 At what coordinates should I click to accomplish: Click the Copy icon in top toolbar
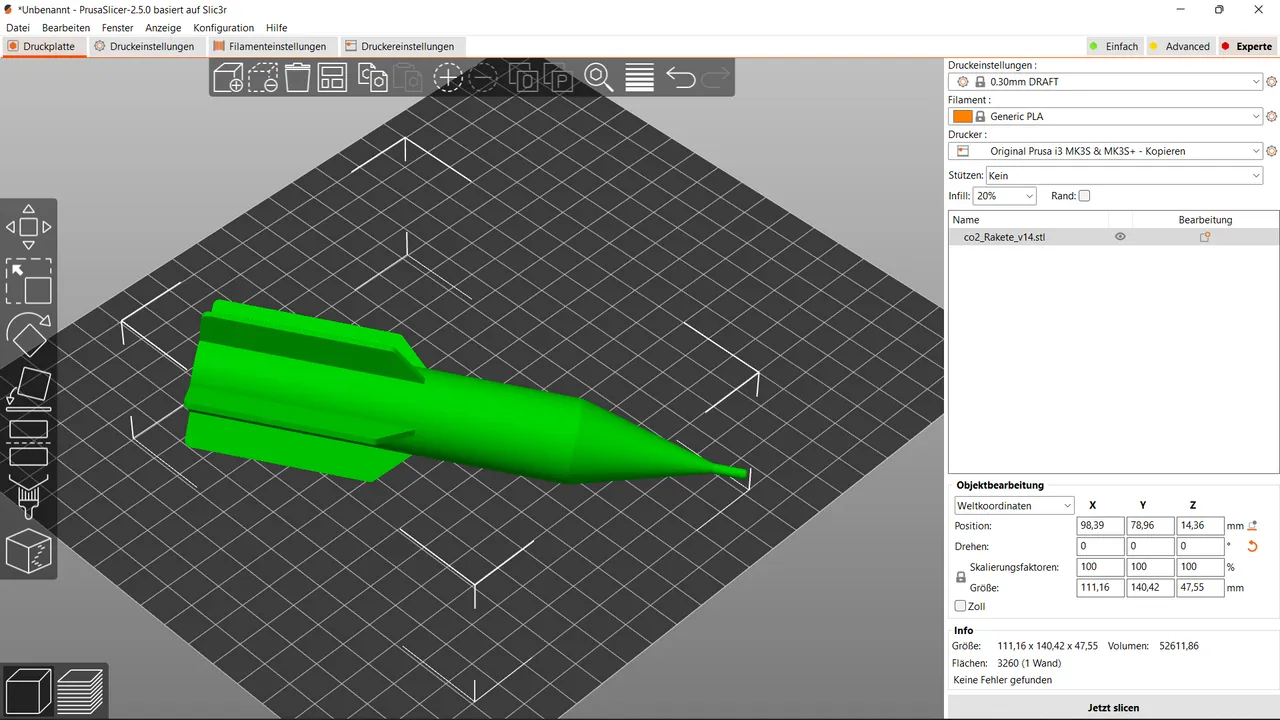pos(373,77)
